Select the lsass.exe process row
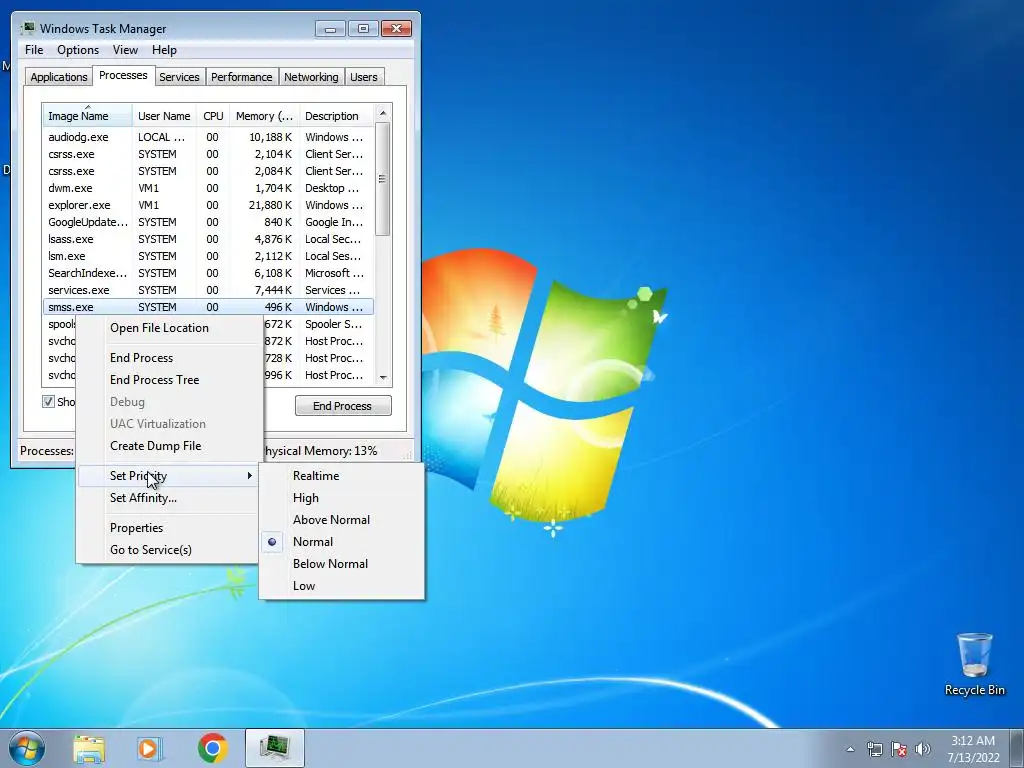Viewport: 1024px width, 768px height. [208, 239]
